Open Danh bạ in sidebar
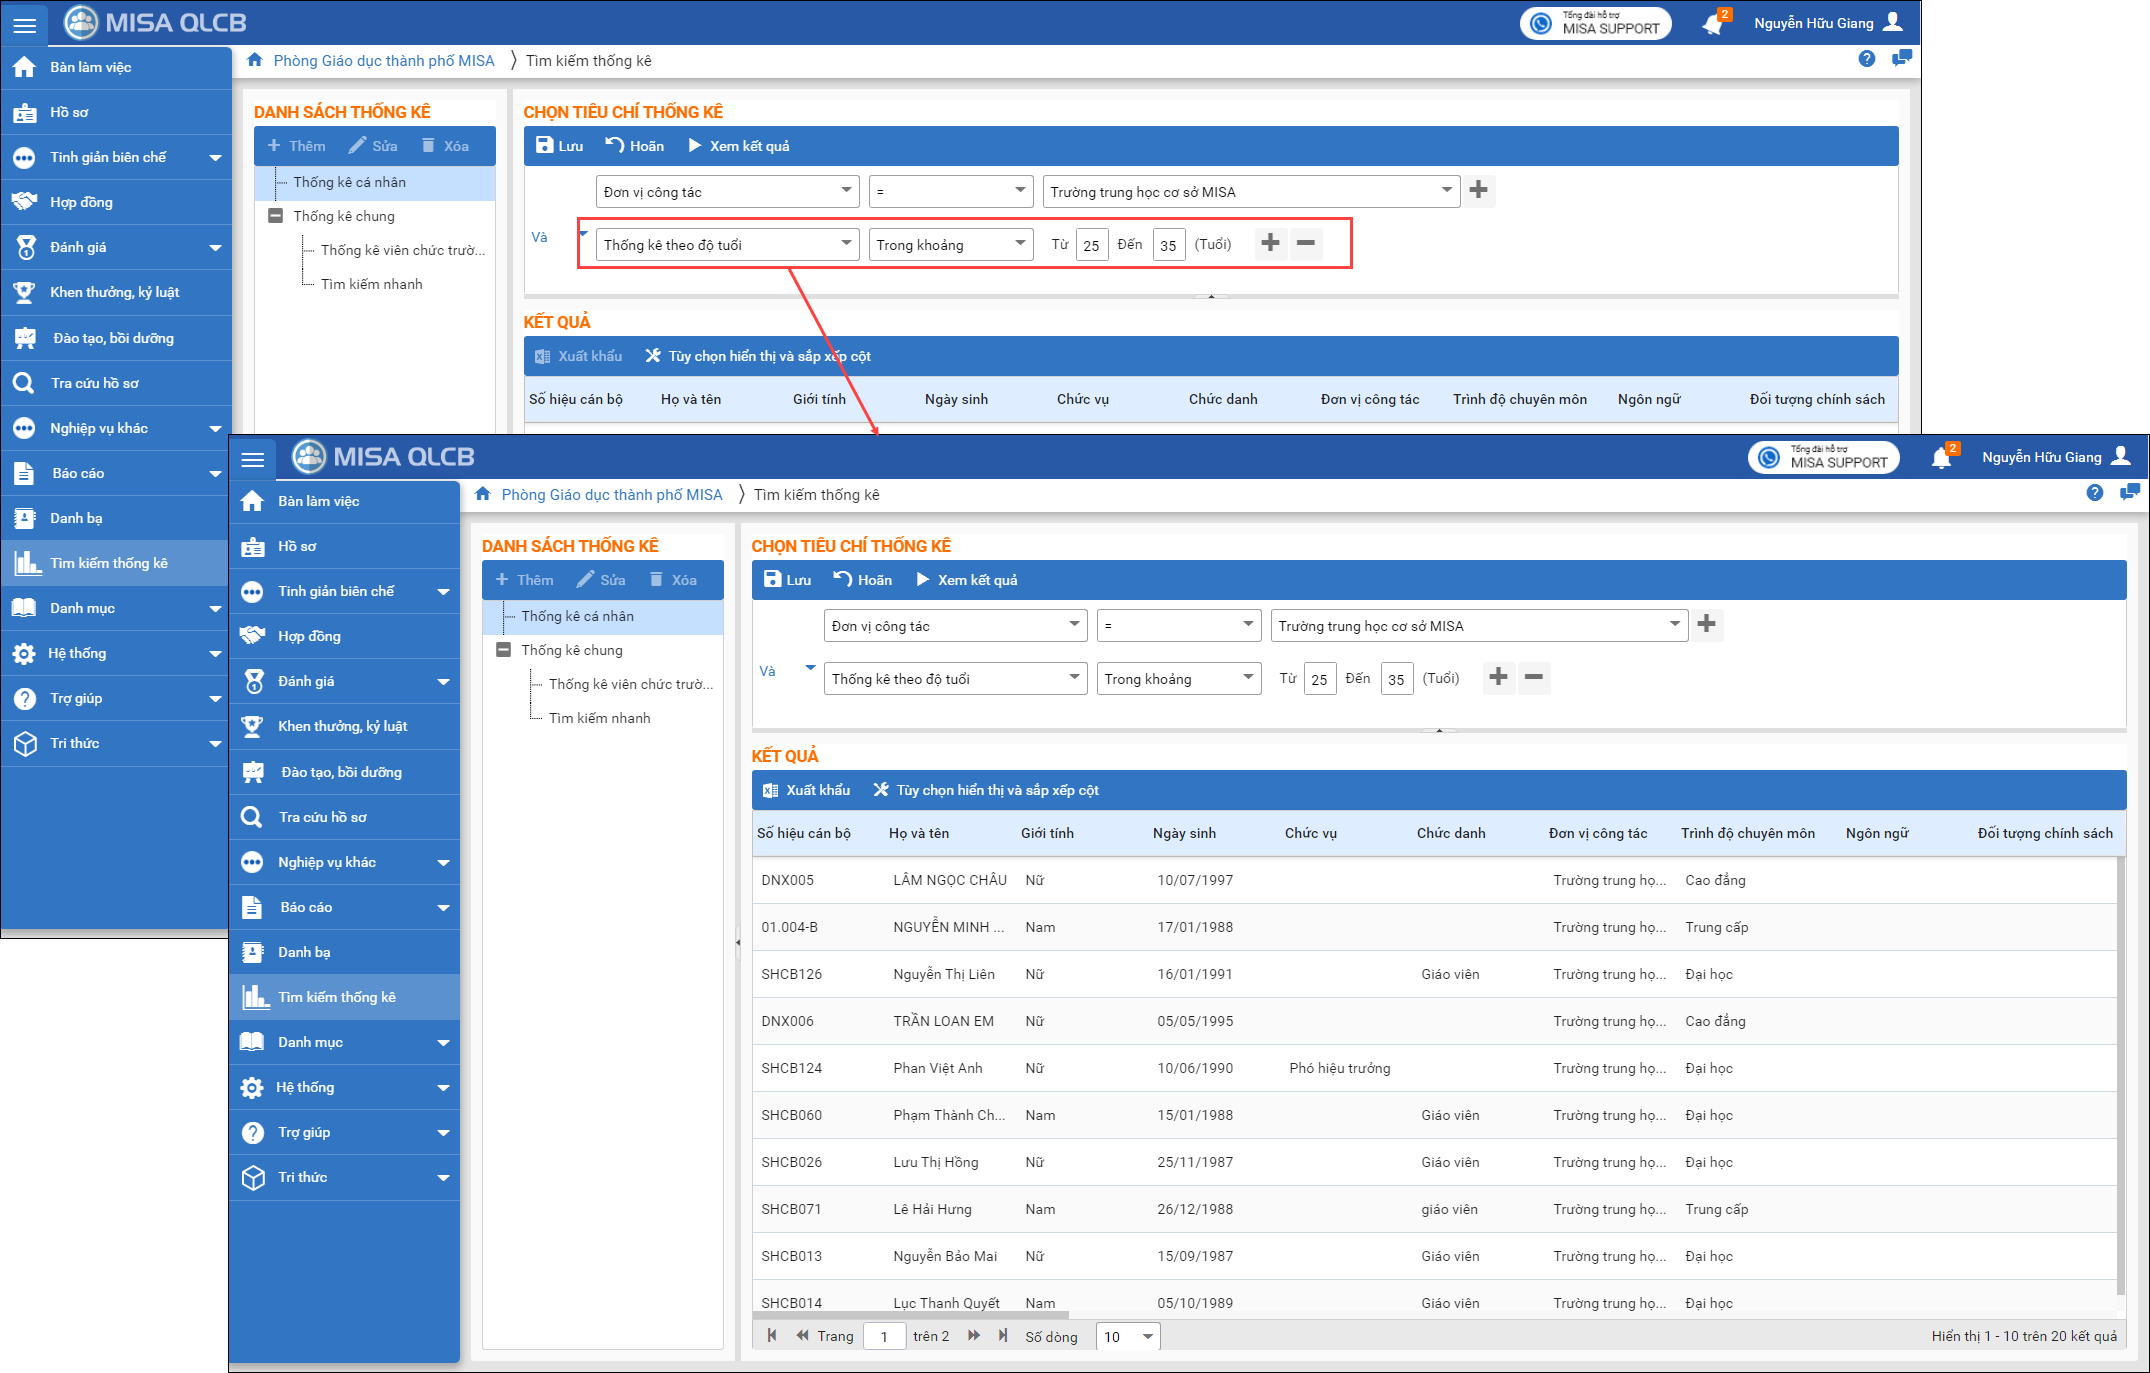This screenshot has width=2150, height=1373. 304,952
